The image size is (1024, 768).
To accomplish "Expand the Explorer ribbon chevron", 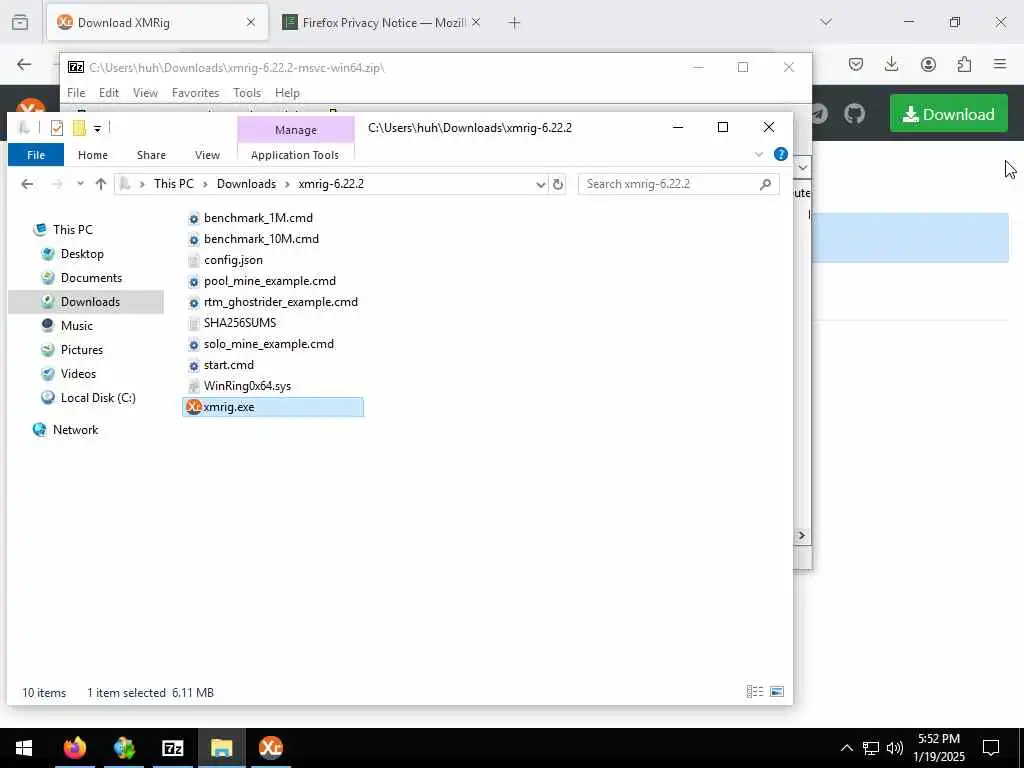I will 758,155.
